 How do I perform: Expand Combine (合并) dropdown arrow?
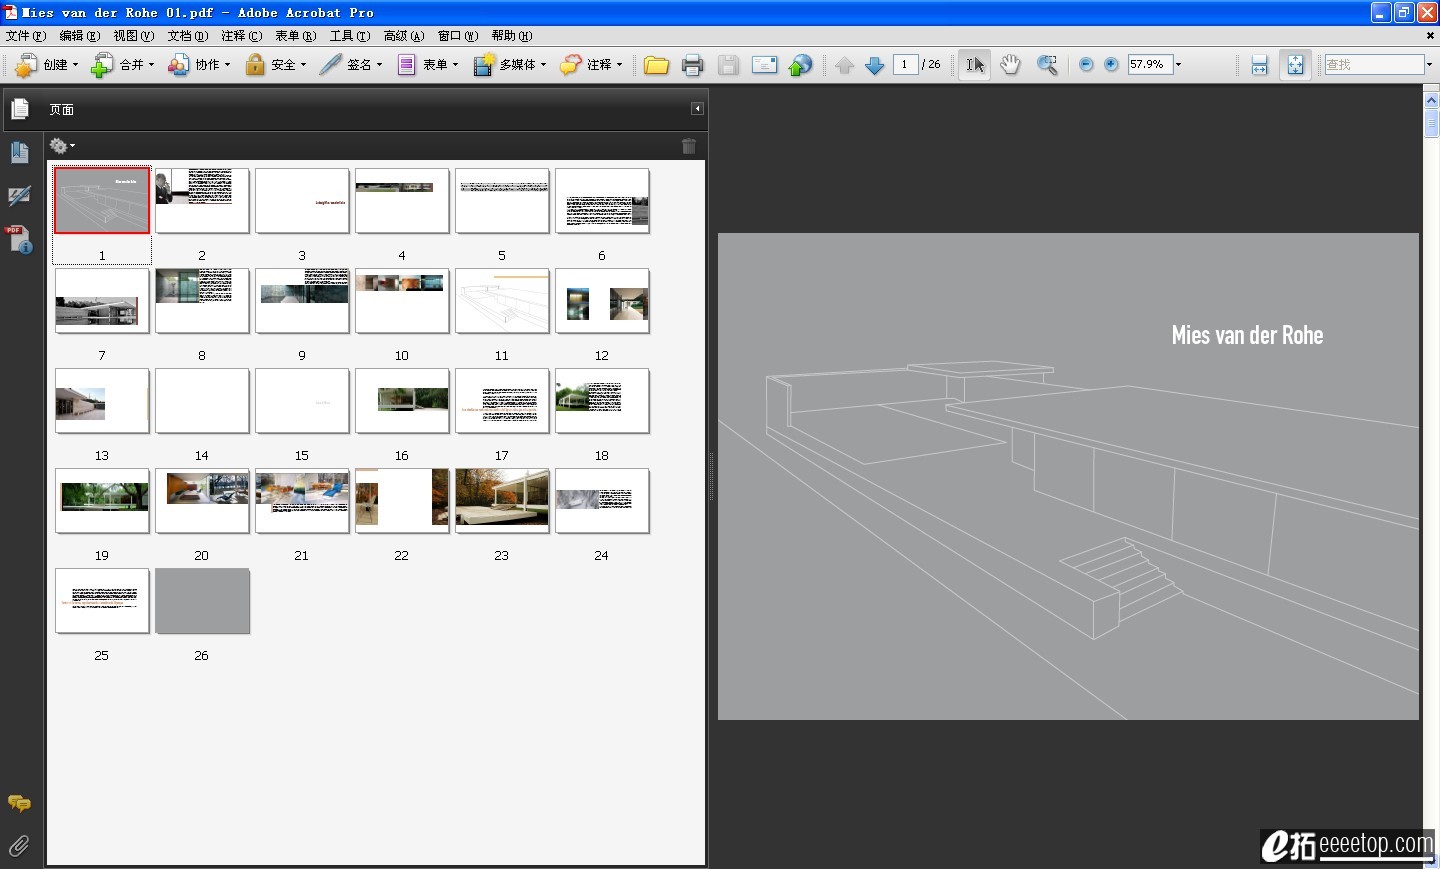(x=151, y=65)
